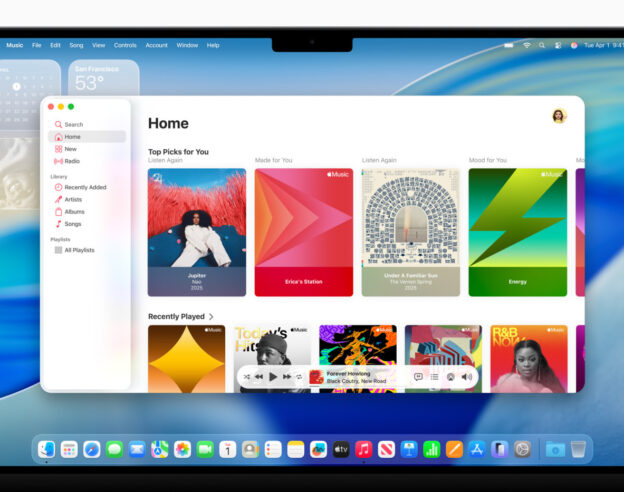
Task: Open AirPlay output options
Action: coord(450,377)
